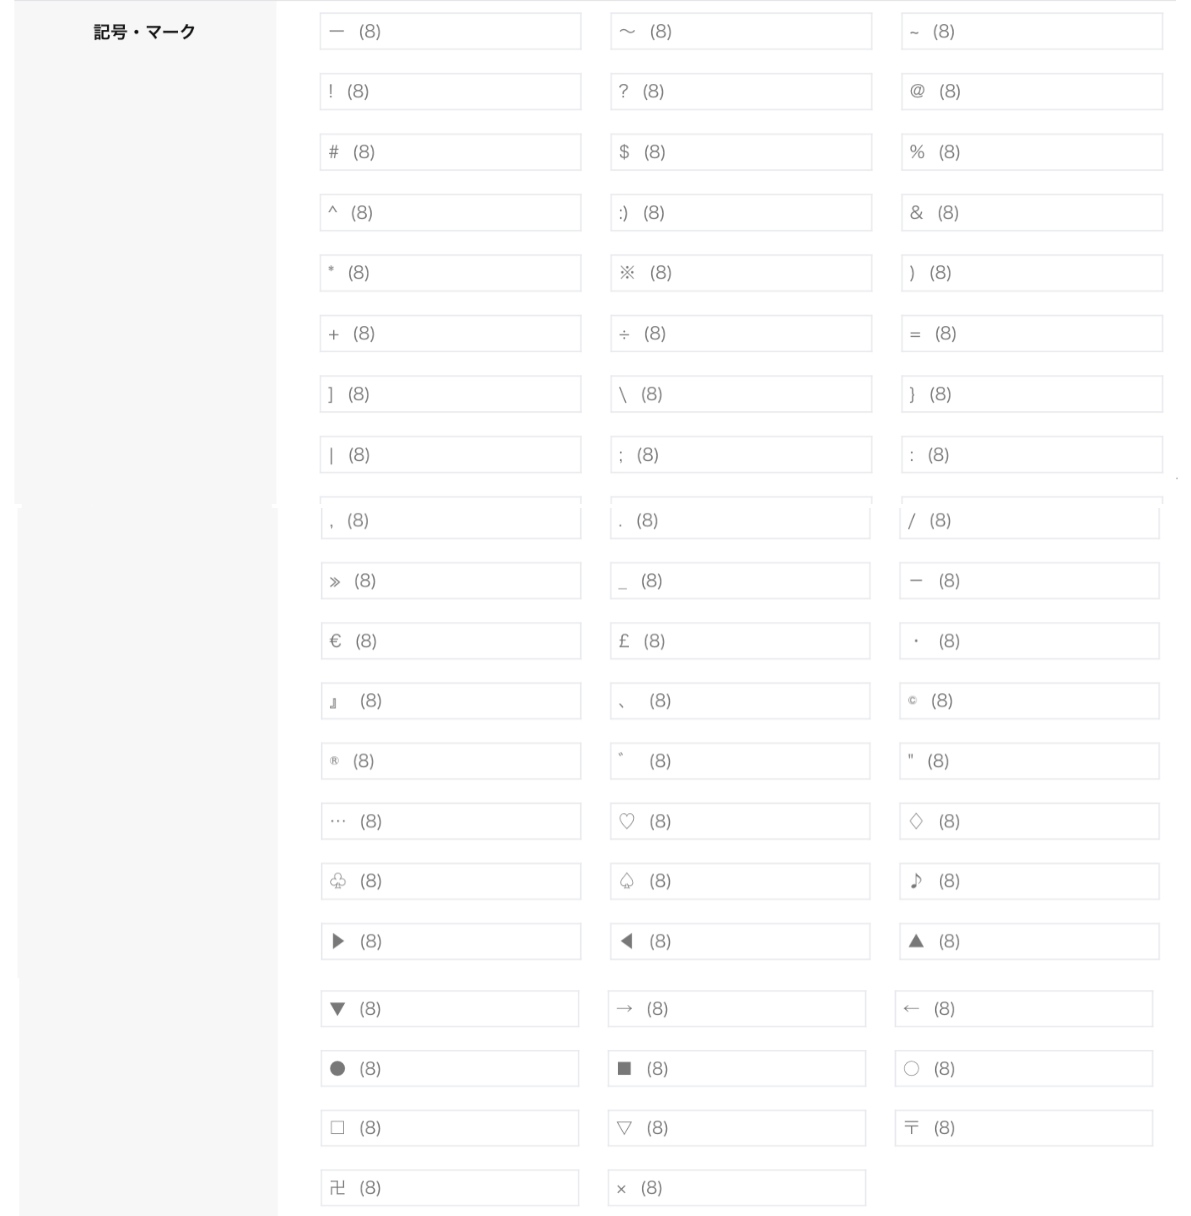1191x1216 pixels.
Task: Choose the postal mark 〒 button
Action: (x=1023, y=1128)
